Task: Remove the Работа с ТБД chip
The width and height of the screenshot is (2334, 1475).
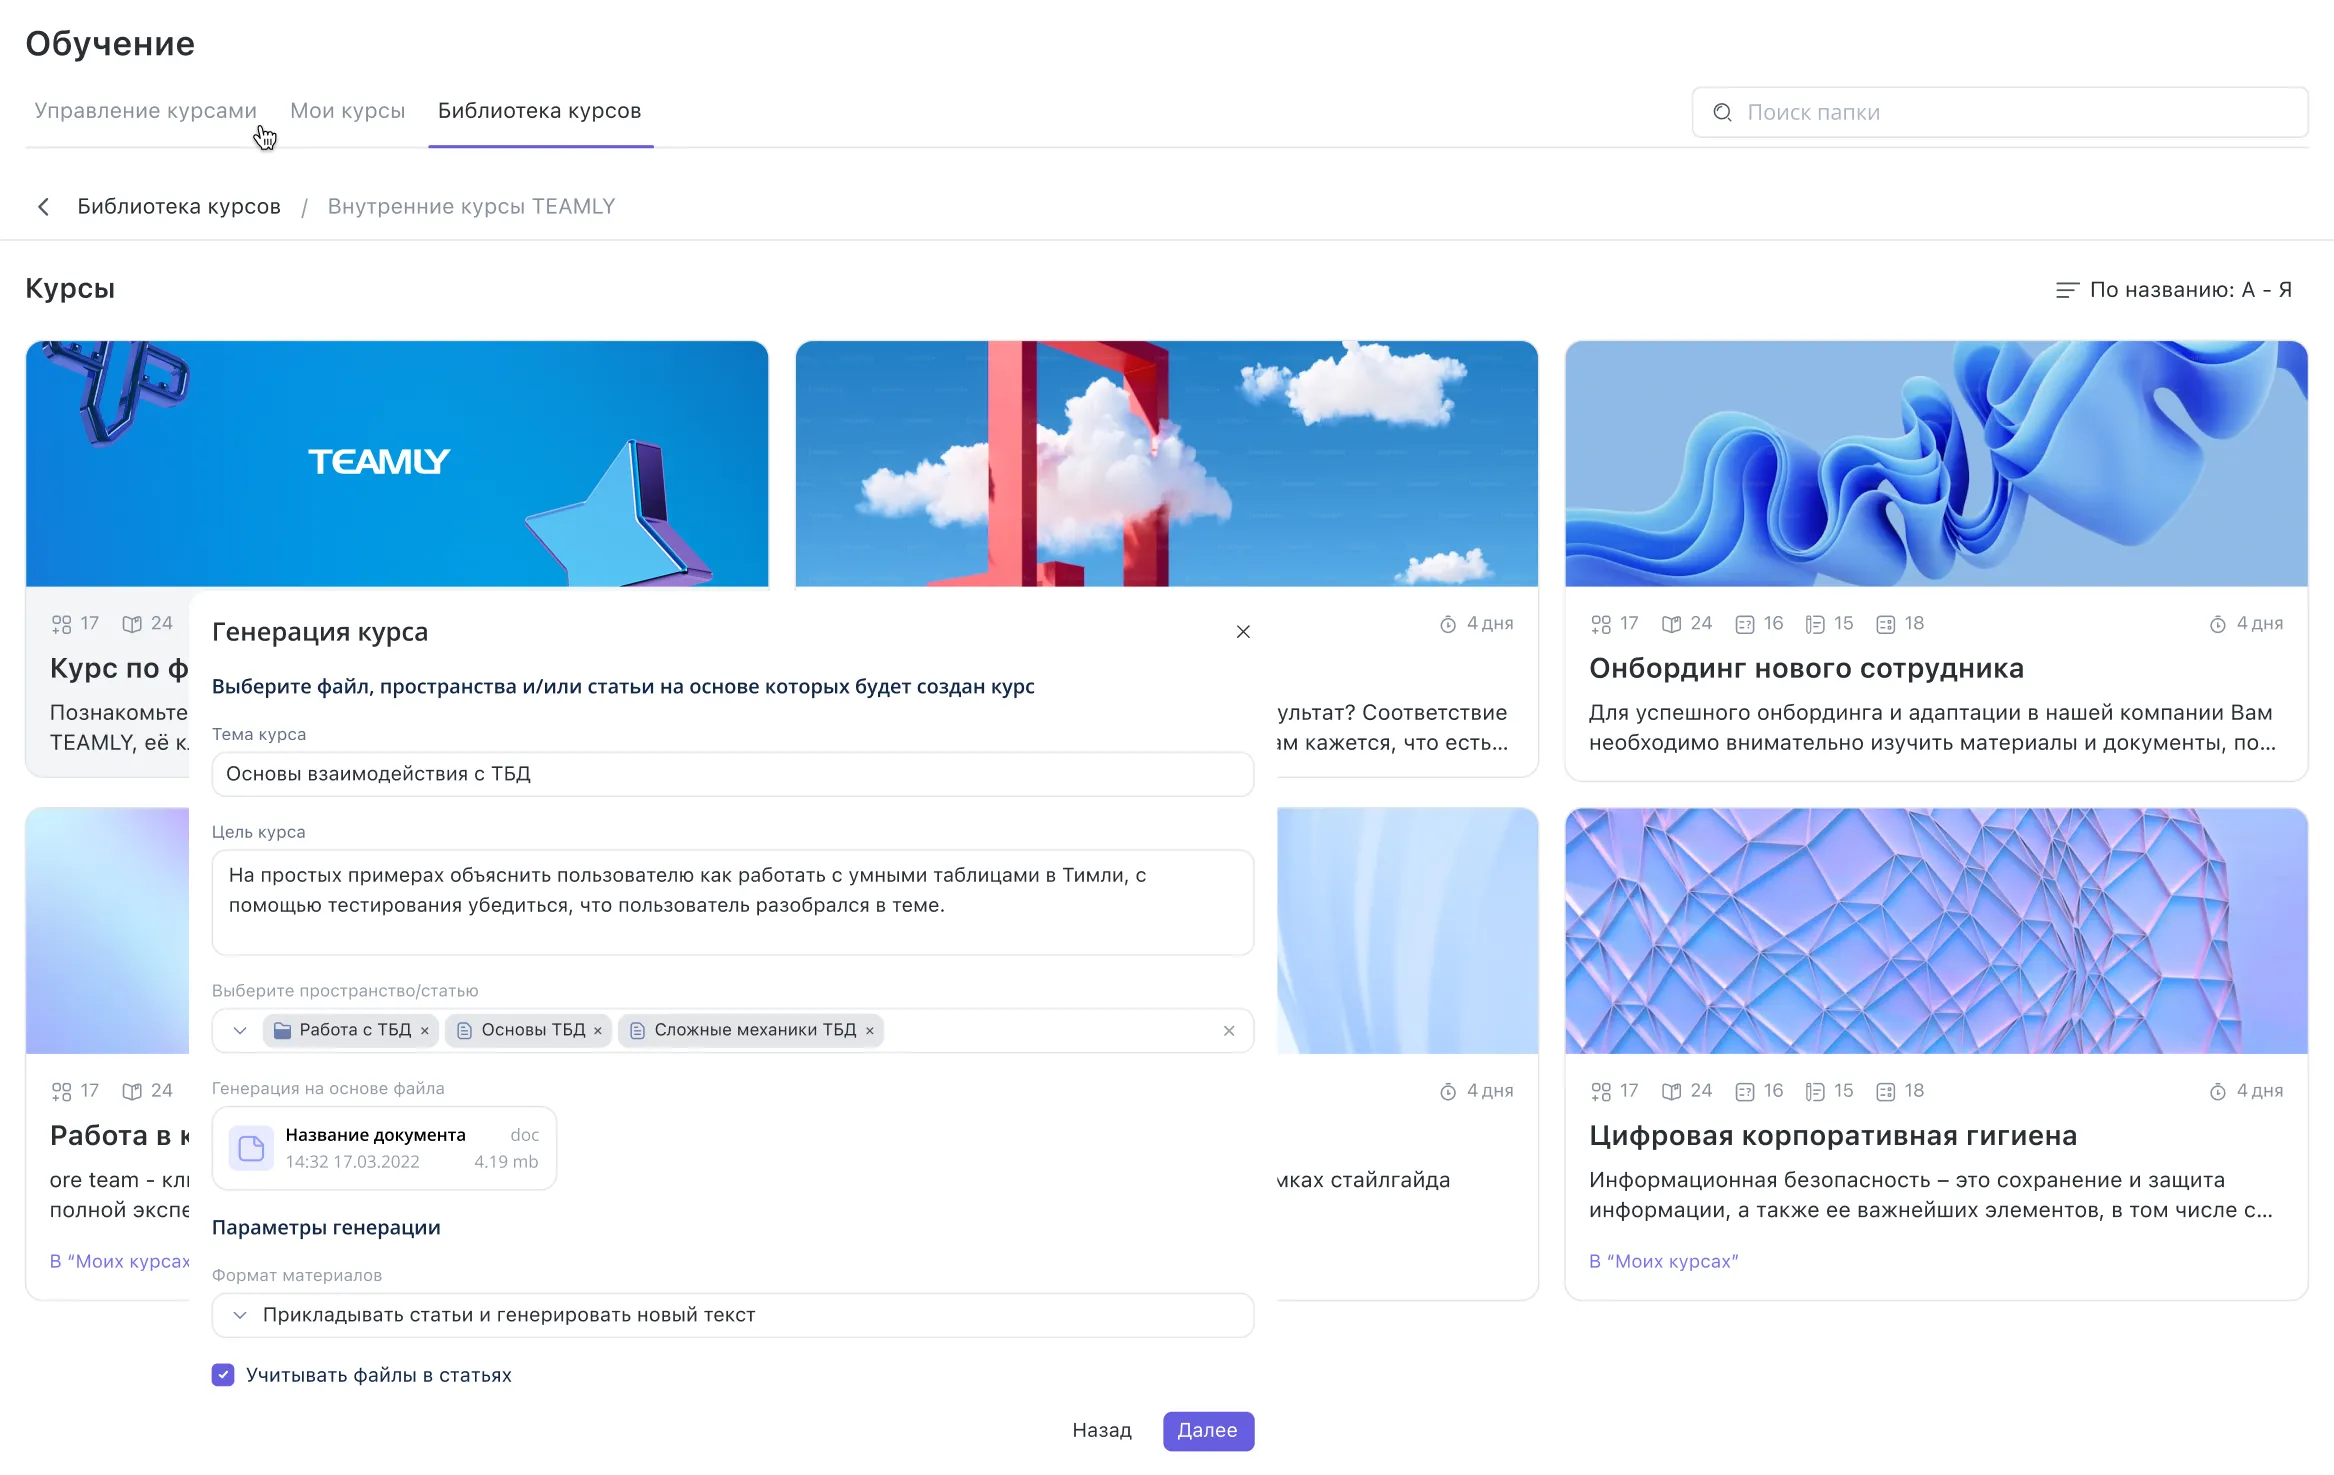Action: click(425, 1031)
